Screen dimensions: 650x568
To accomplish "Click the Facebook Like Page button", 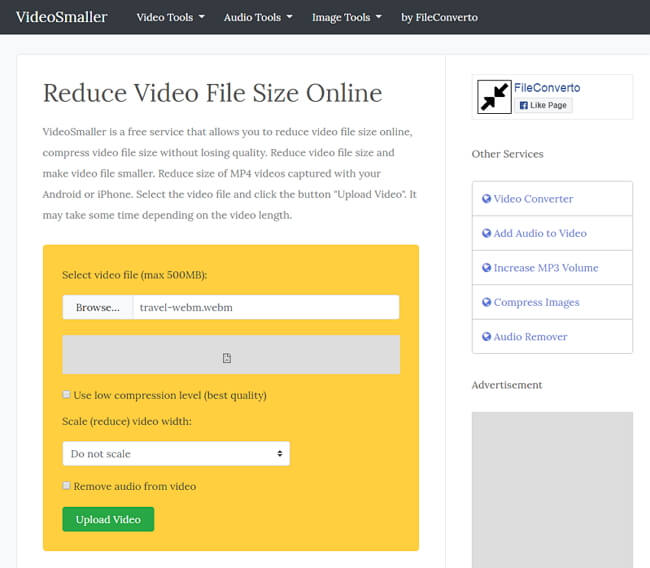I will pos(543,105).
